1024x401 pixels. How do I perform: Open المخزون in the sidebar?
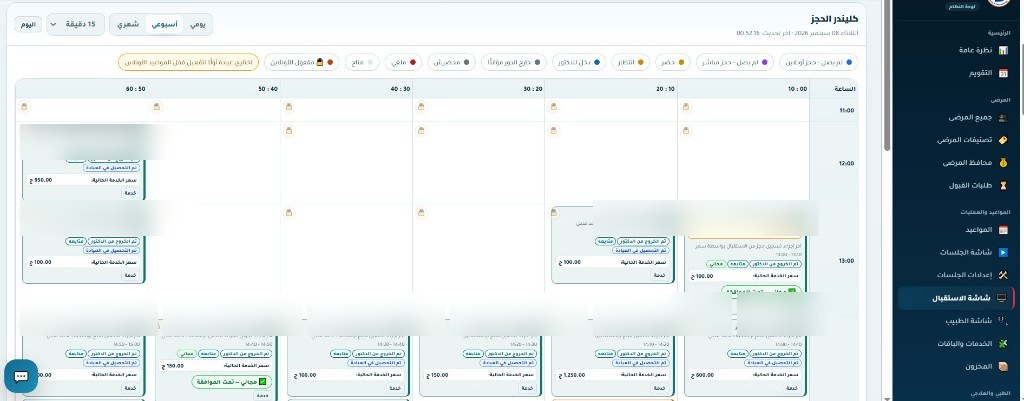pos(955,366)
